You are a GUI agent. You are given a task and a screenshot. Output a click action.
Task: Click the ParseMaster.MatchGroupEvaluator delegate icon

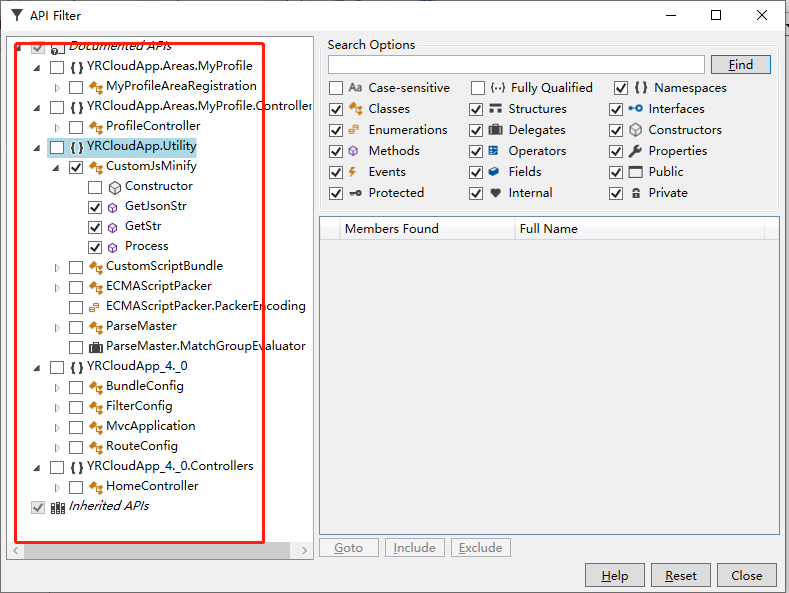pyautogui.click(x=96, y=346)
